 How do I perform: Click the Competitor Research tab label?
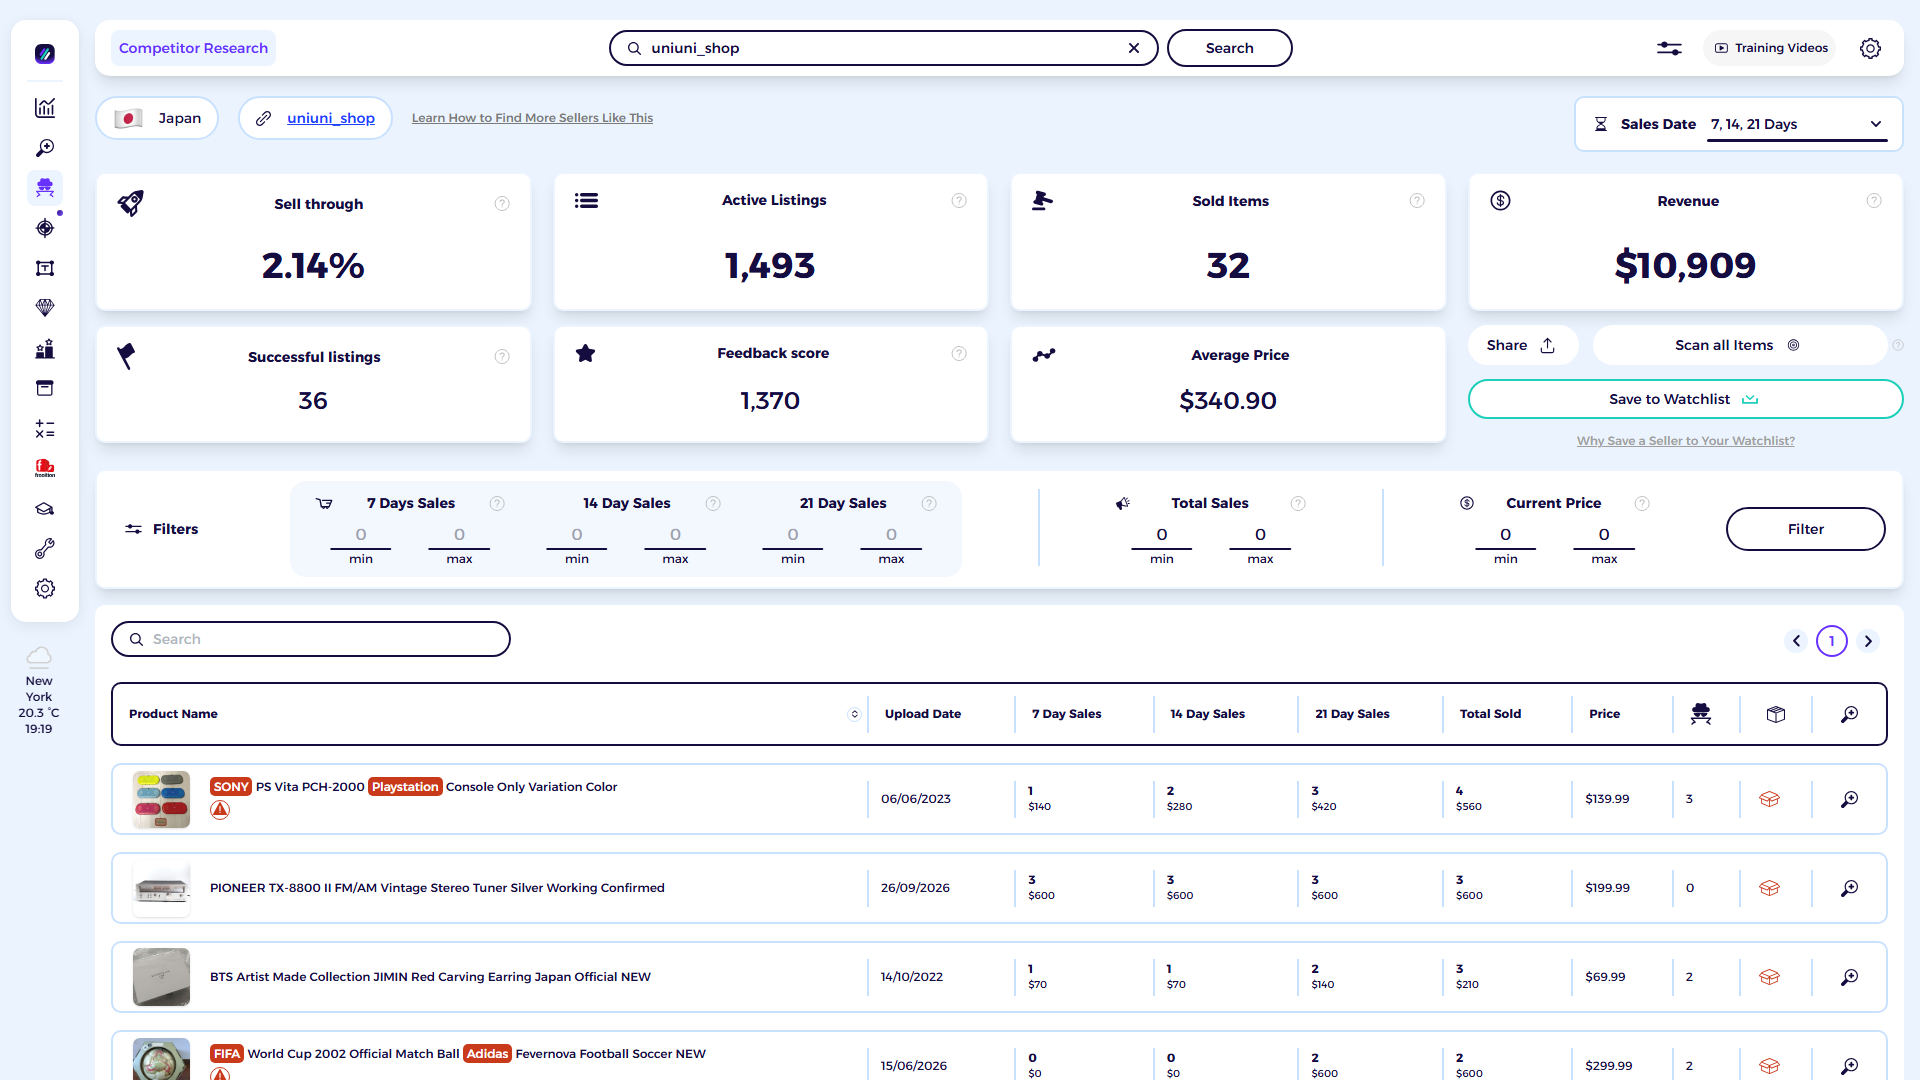pos(193,48)
